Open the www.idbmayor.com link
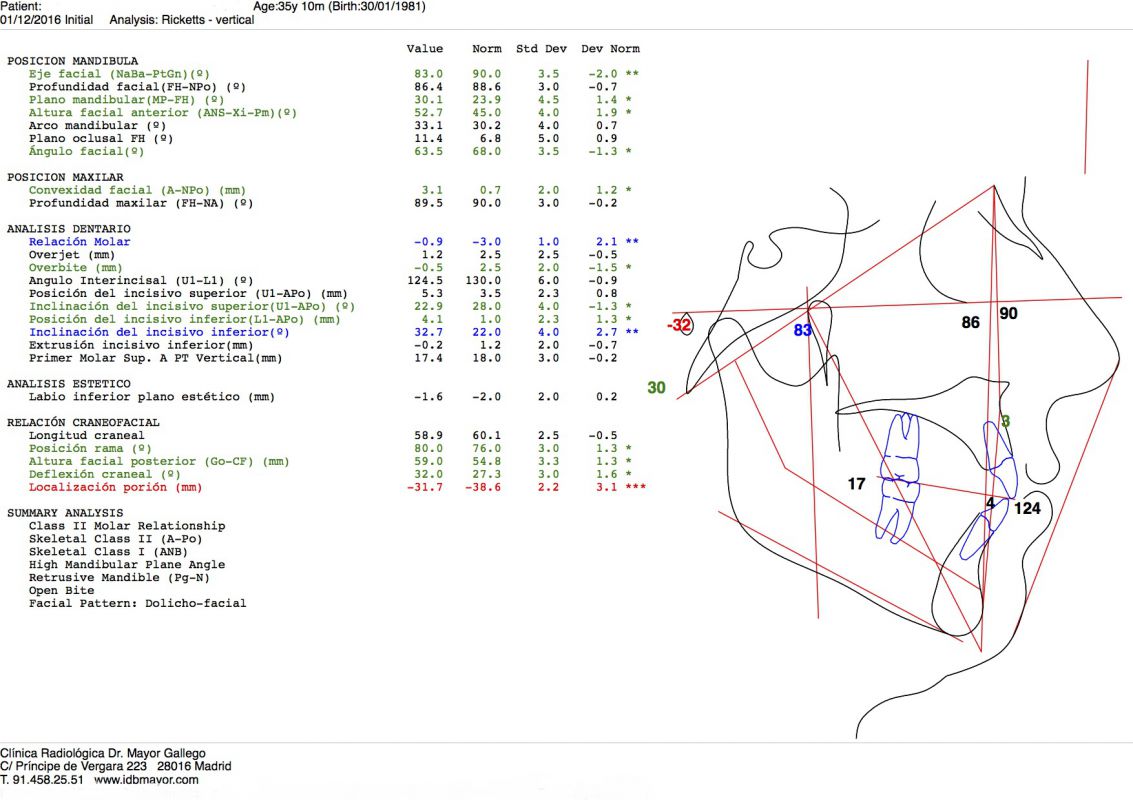The width and height of the screenshot is (1133, 800). click(148, 779)
